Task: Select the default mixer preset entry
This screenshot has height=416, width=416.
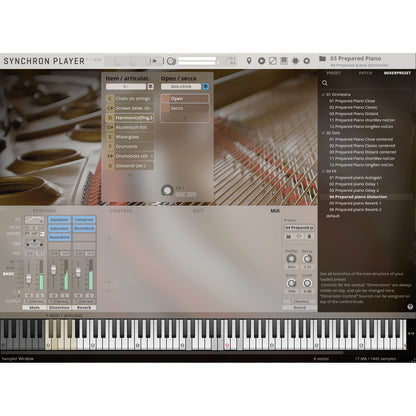Action: click(333, 216)
